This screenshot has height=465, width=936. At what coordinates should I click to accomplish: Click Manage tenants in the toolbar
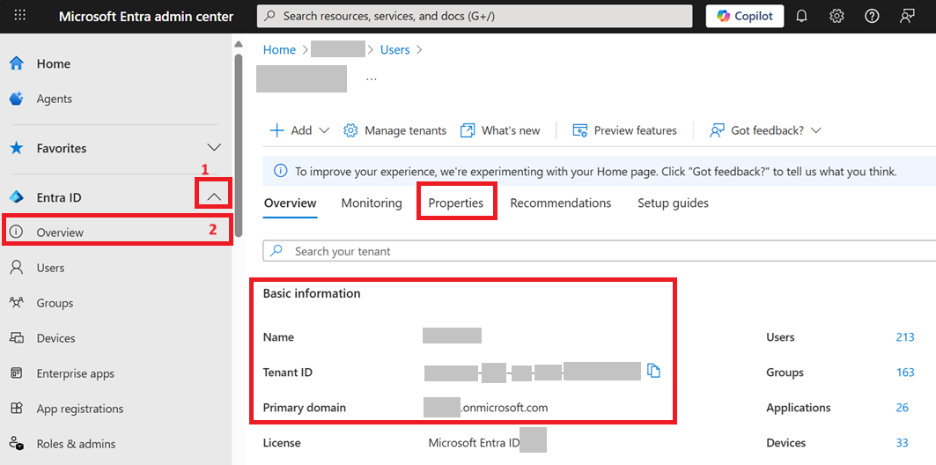[395, 131]
